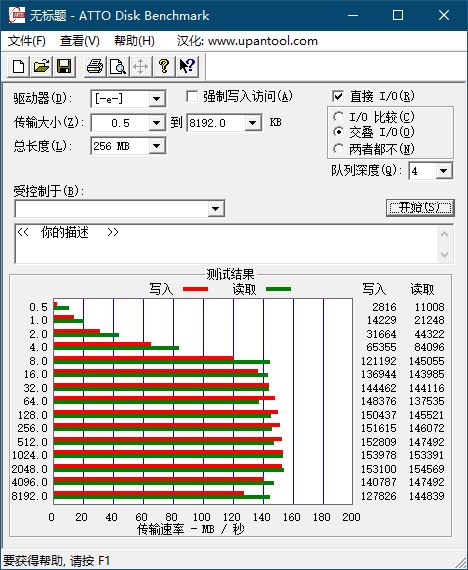Click the read value 137535
This screenshot has height=570, width=468.
427,401
